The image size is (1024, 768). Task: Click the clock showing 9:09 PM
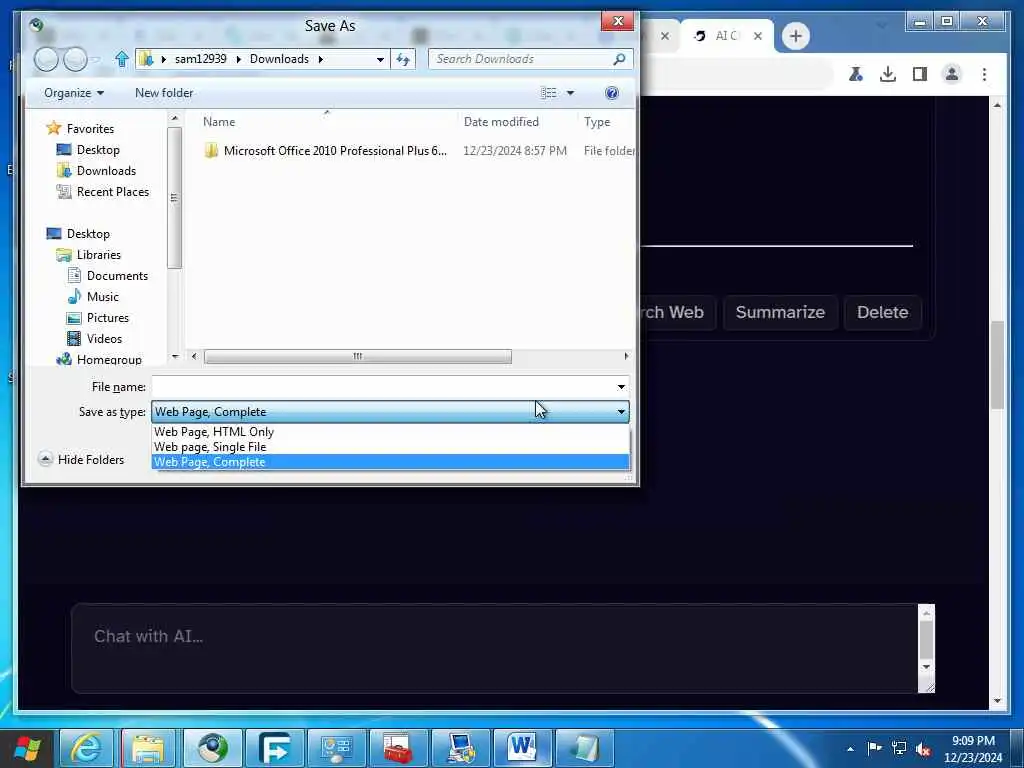point(973,741)
